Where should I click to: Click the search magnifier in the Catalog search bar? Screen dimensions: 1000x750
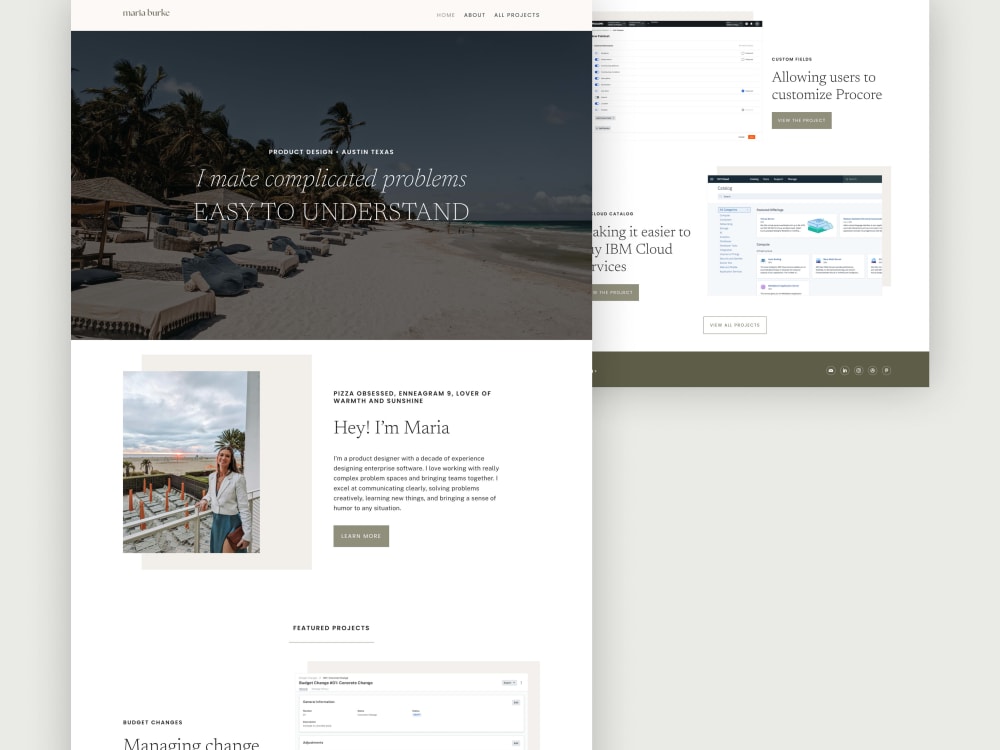pyautogui.click(x=720, y=196)
